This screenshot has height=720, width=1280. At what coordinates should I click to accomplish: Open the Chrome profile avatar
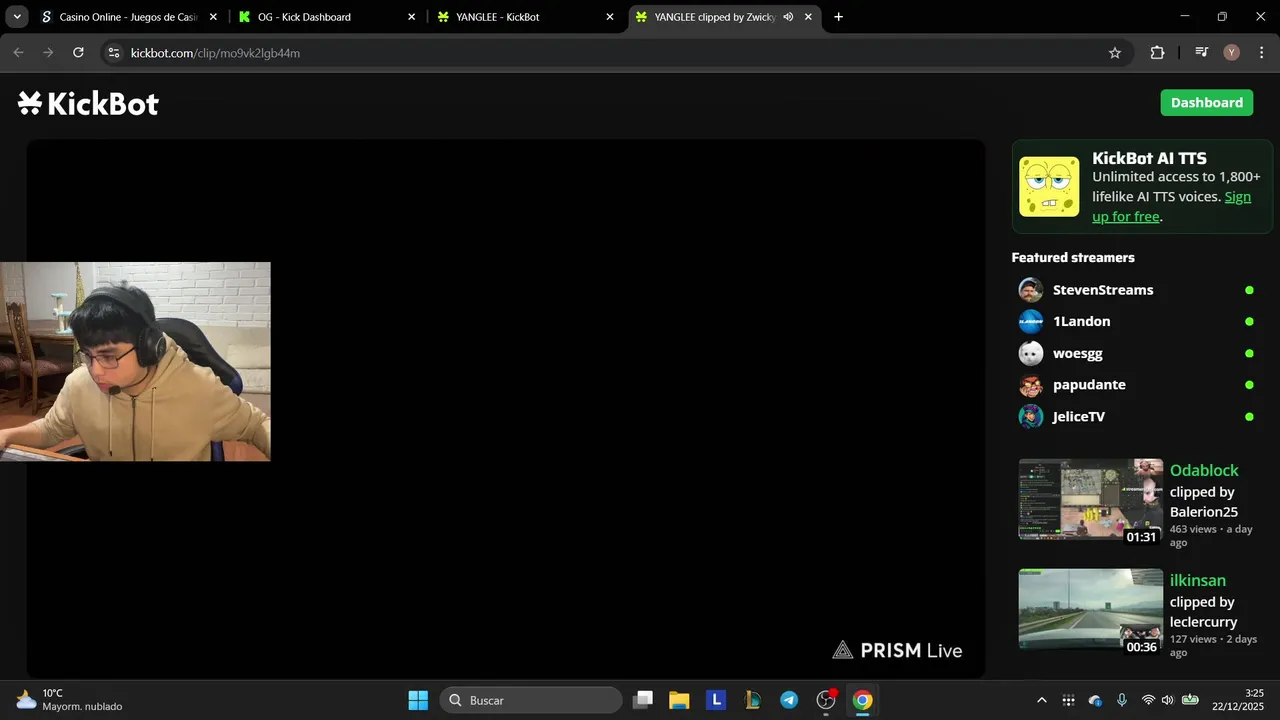coord(1231,53)
